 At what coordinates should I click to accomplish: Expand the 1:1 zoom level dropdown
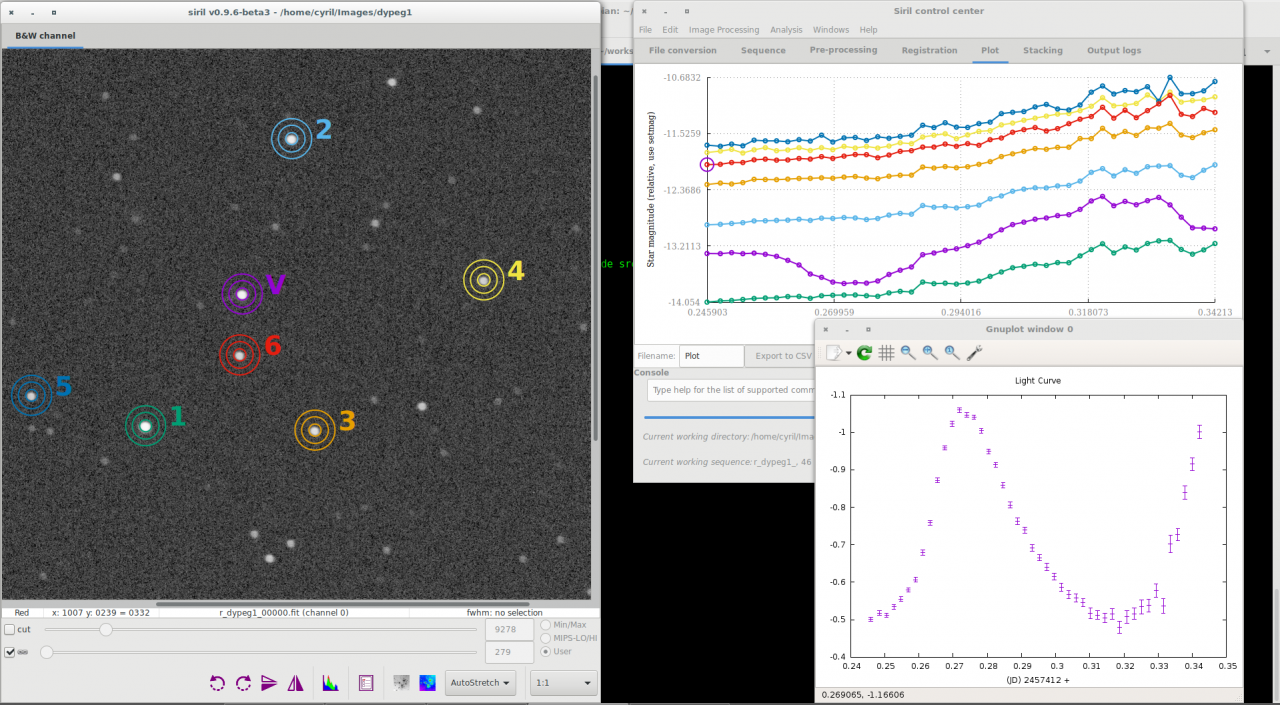tap(563, 684)
